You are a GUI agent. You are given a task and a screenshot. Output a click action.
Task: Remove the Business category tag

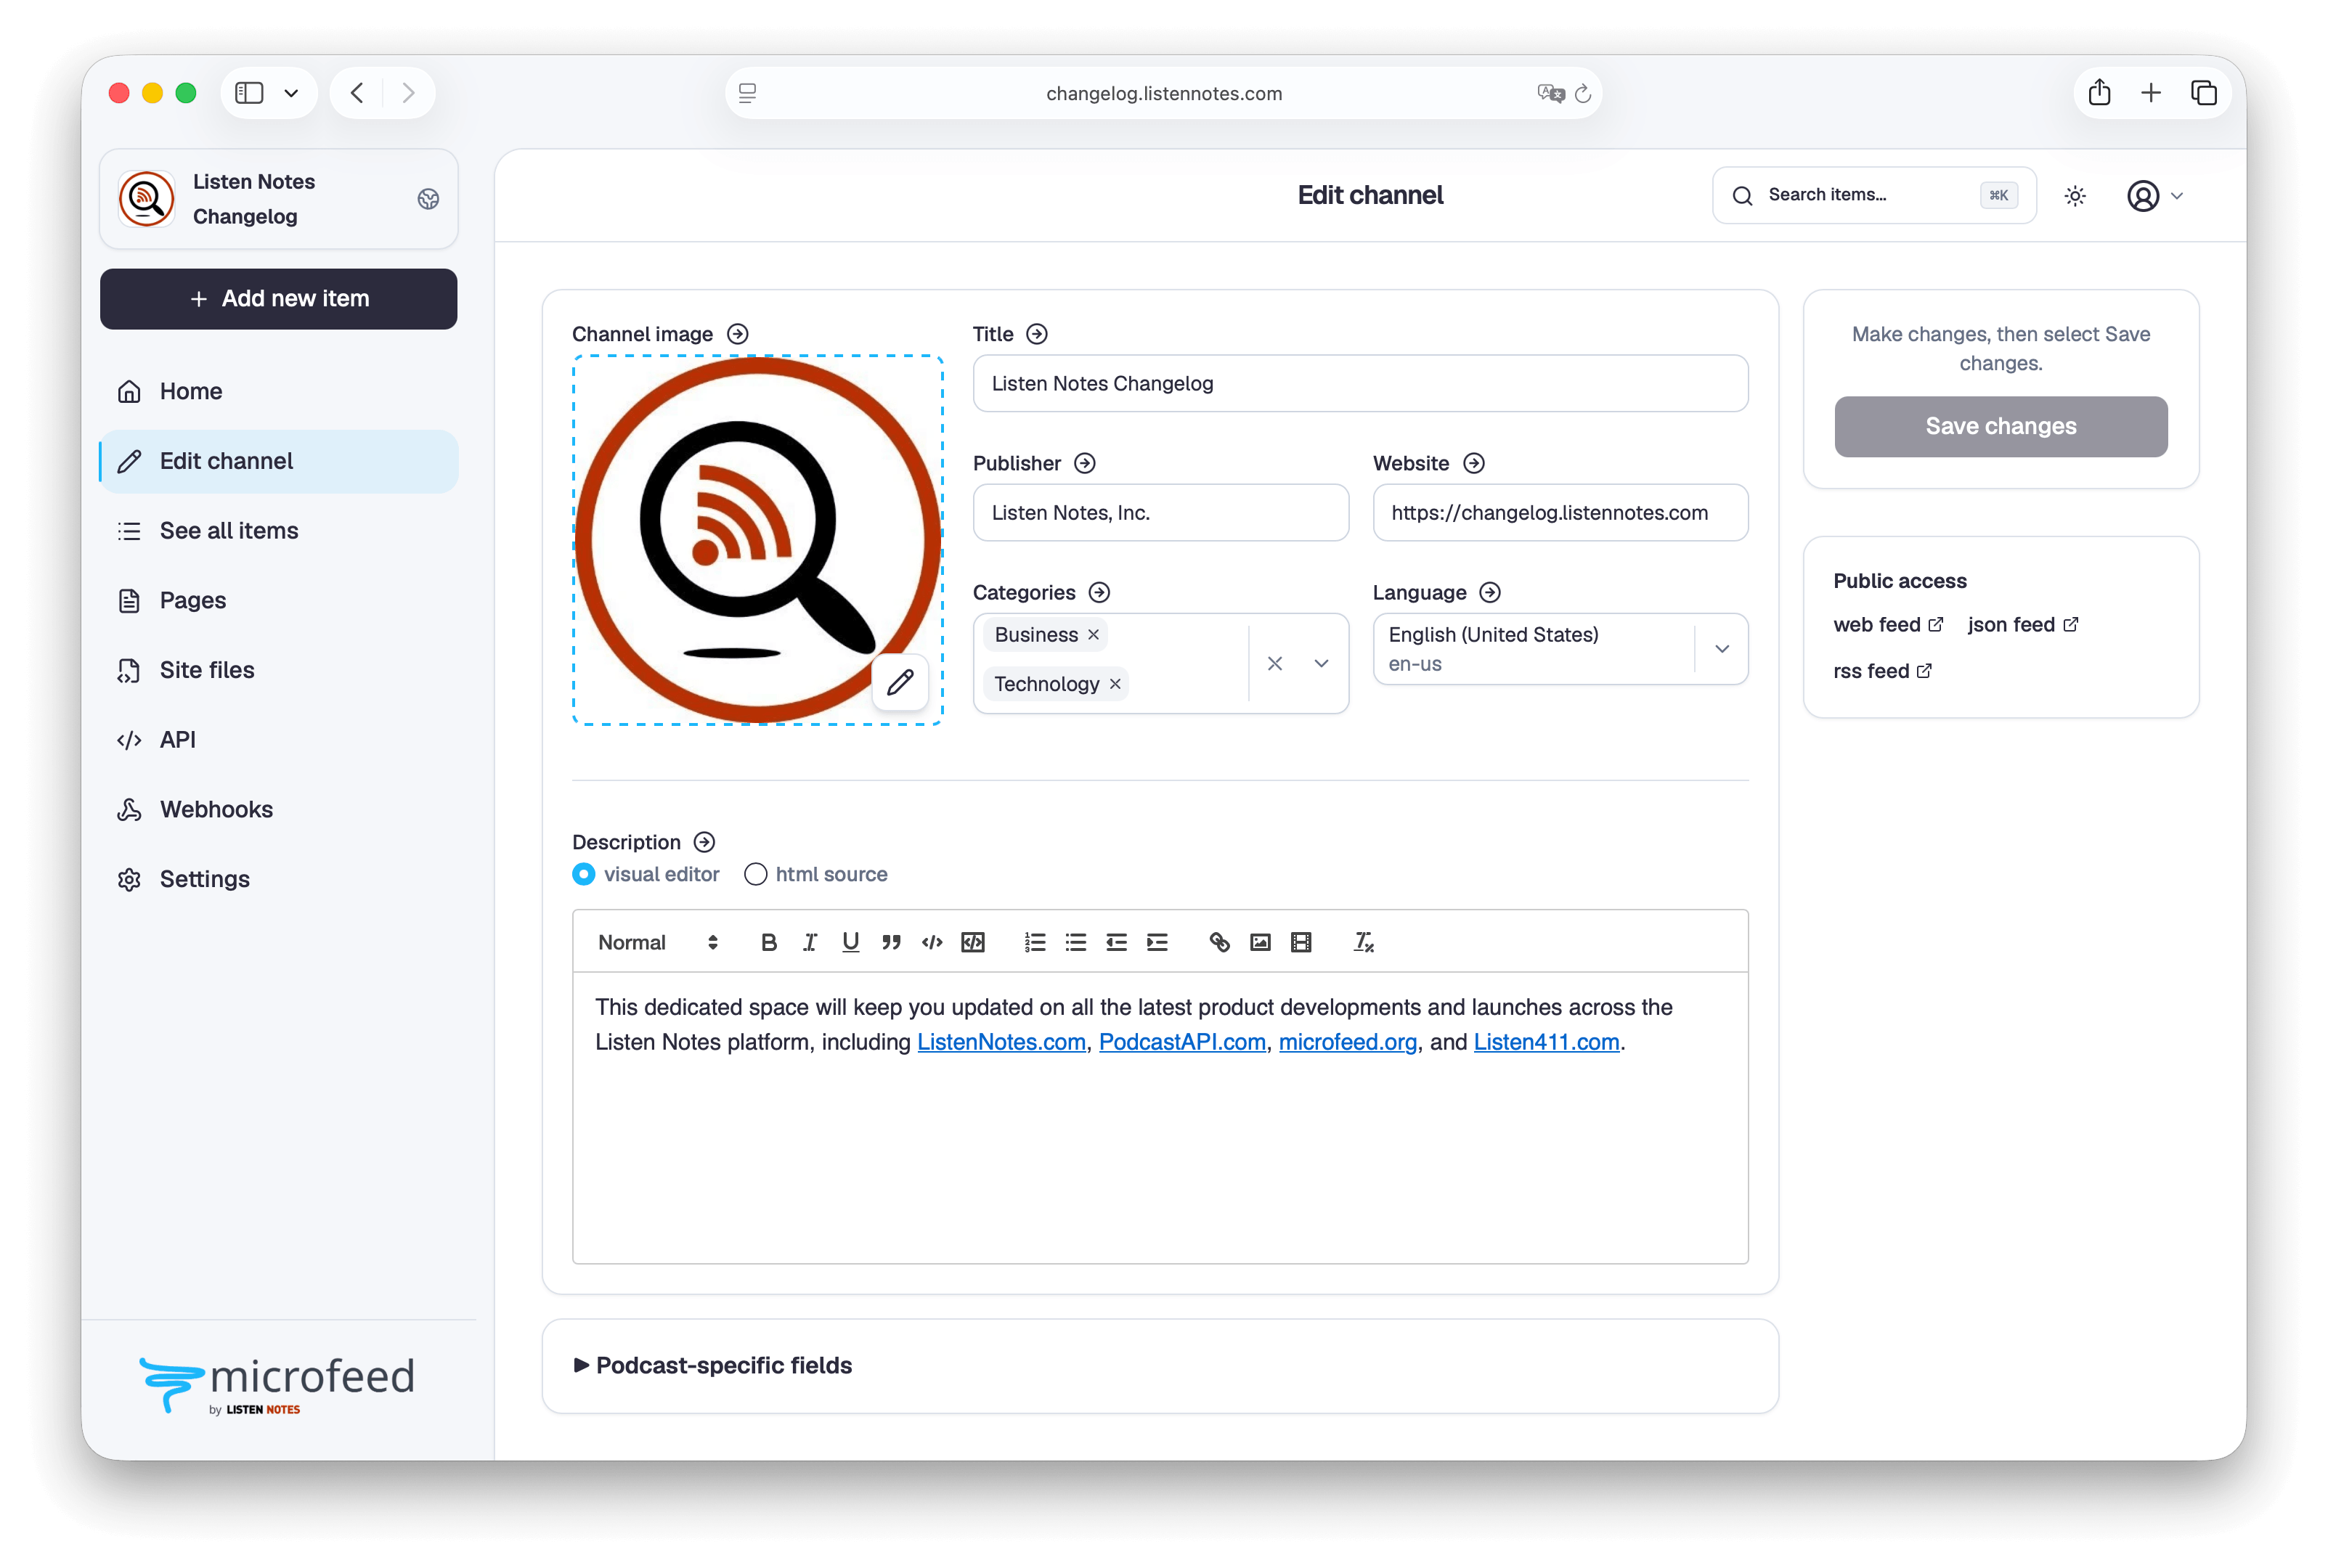click(1093, 634)
